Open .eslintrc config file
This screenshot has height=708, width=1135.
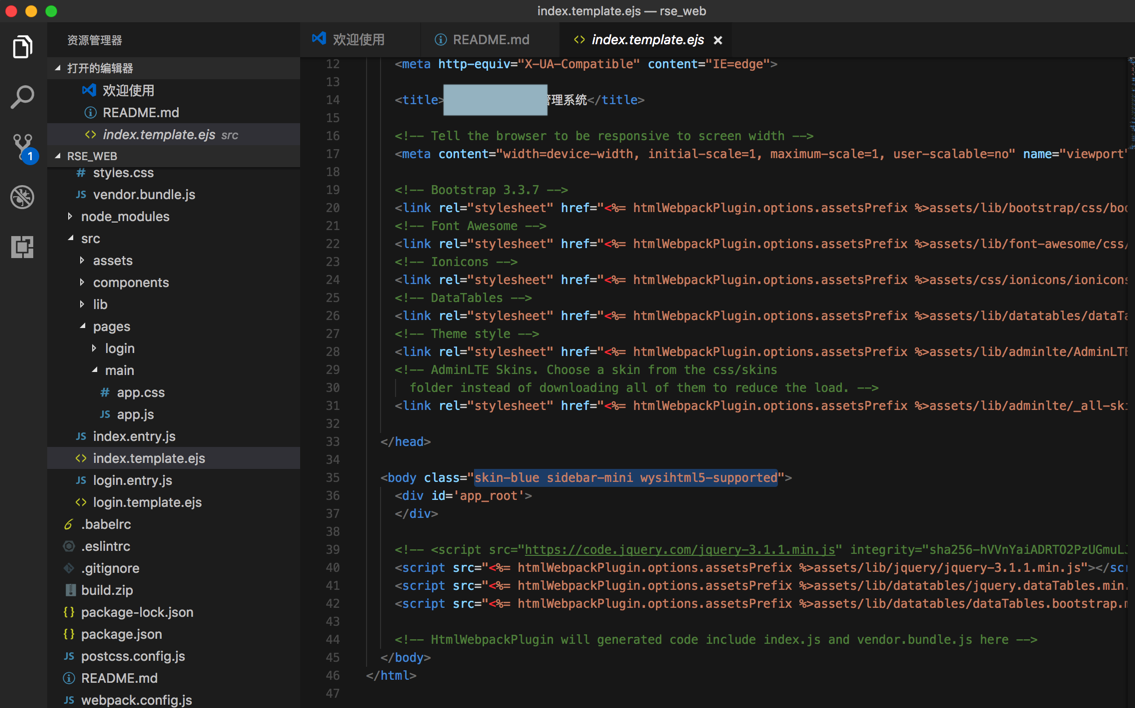click(105, 547)
